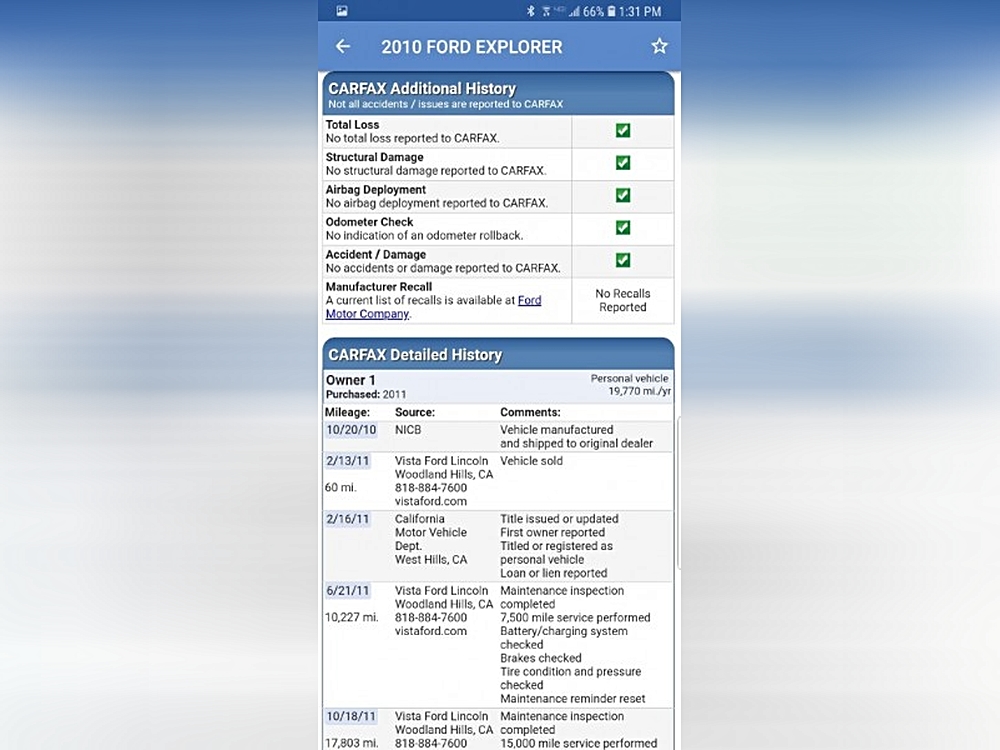This screenshot has width=1000, height=750.
Task: Tap the CARFAX Additional History header
Action: pos(498,94)
